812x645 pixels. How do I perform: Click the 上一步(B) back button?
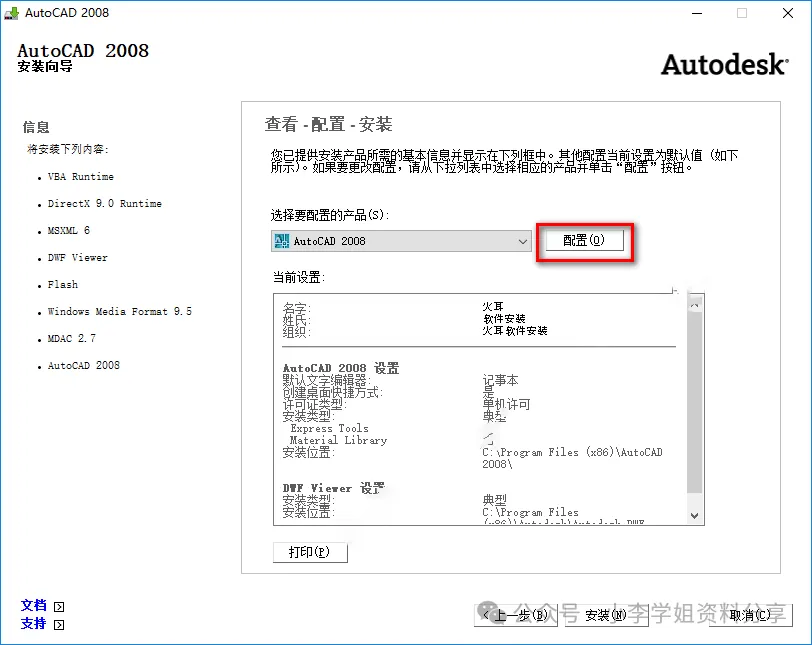pyautogui.click(x=516, y=615)
